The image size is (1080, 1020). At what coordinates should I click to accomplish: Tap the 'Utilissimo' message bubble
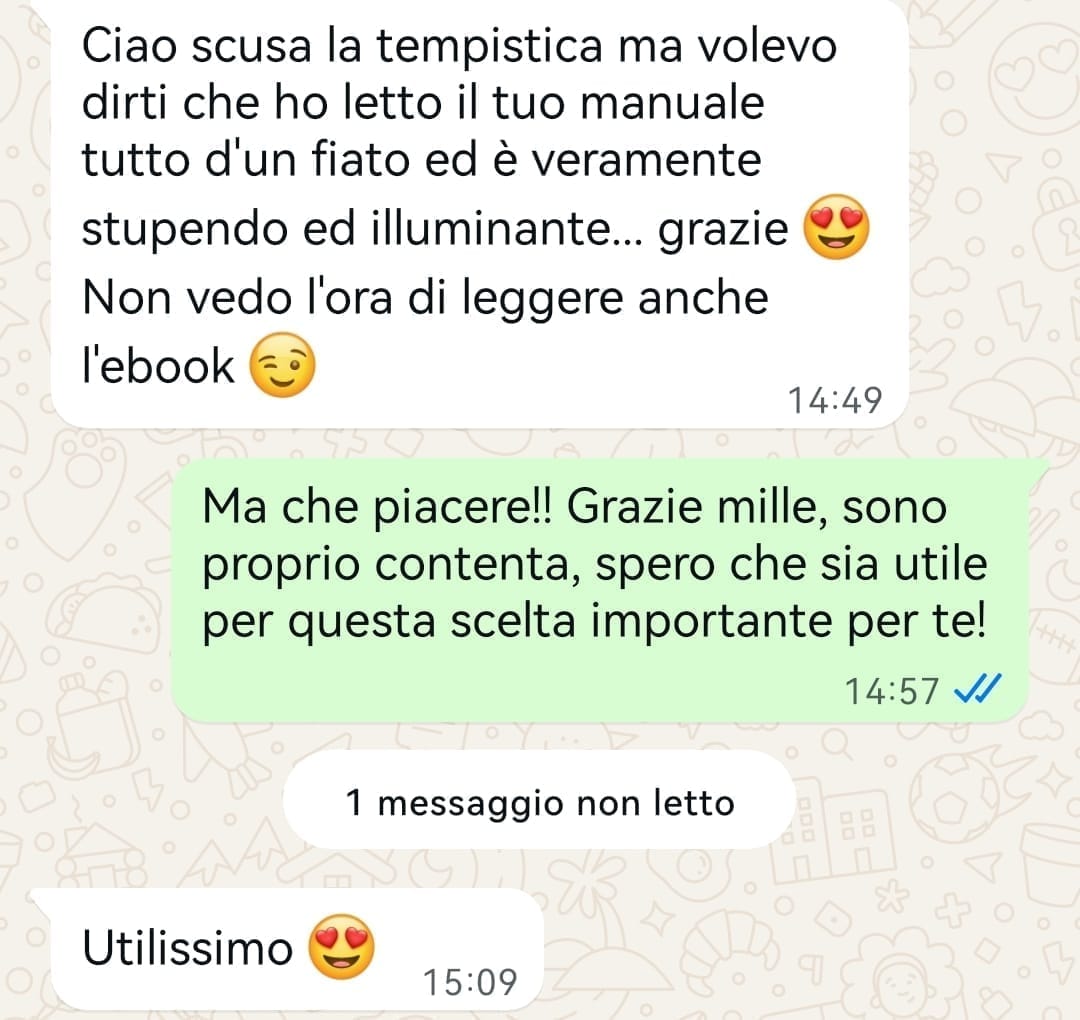click(x=297, y=949)
